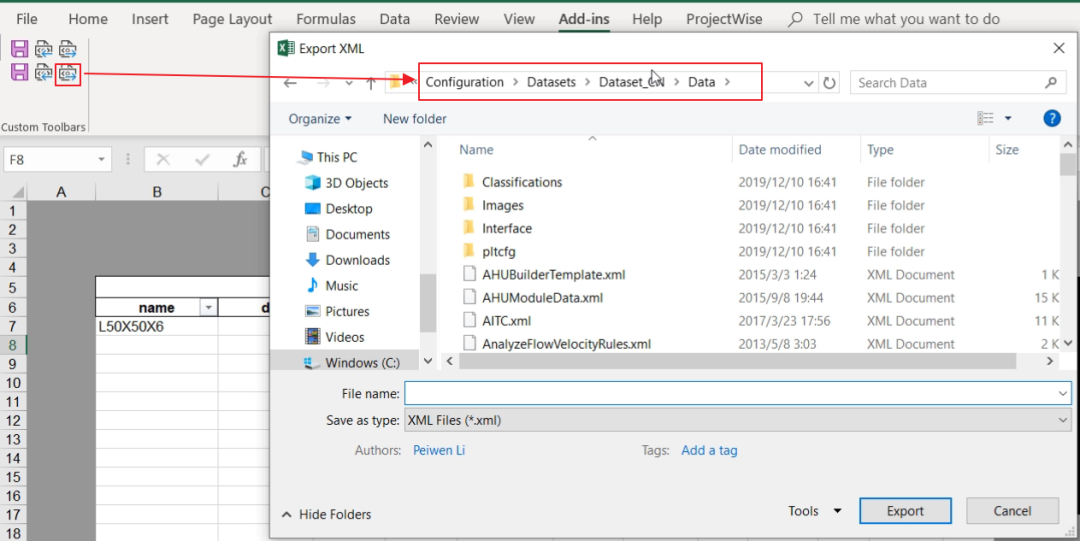Open dialog help with the blue question mark

[x=1052, y=119]
